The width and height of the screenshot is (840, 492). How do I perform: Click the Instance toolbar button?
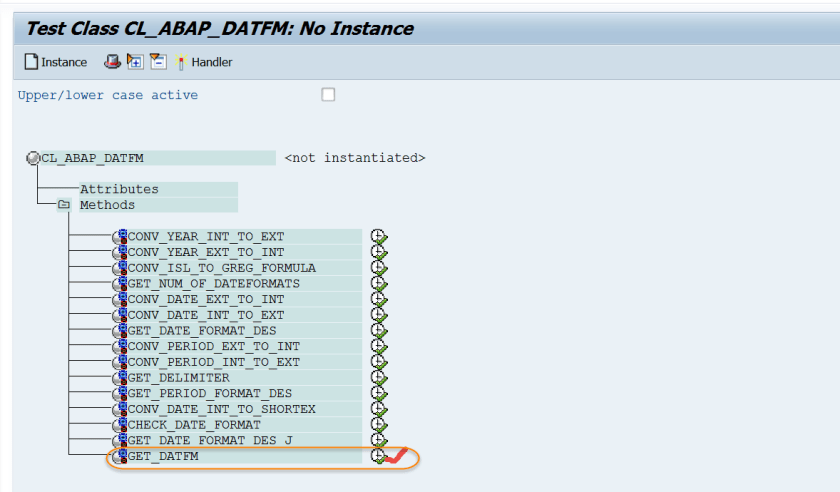(56, 62)
